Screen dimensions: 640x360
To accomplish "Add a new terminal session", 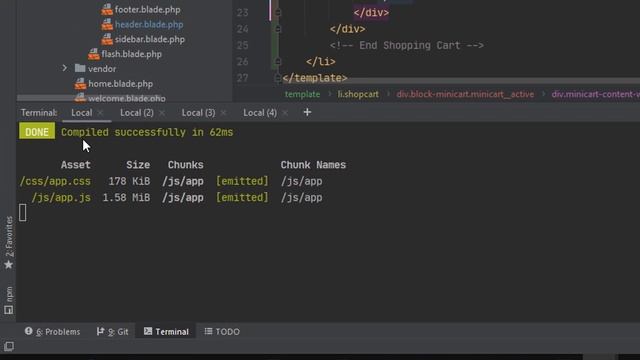I will [x=307, y=112].
